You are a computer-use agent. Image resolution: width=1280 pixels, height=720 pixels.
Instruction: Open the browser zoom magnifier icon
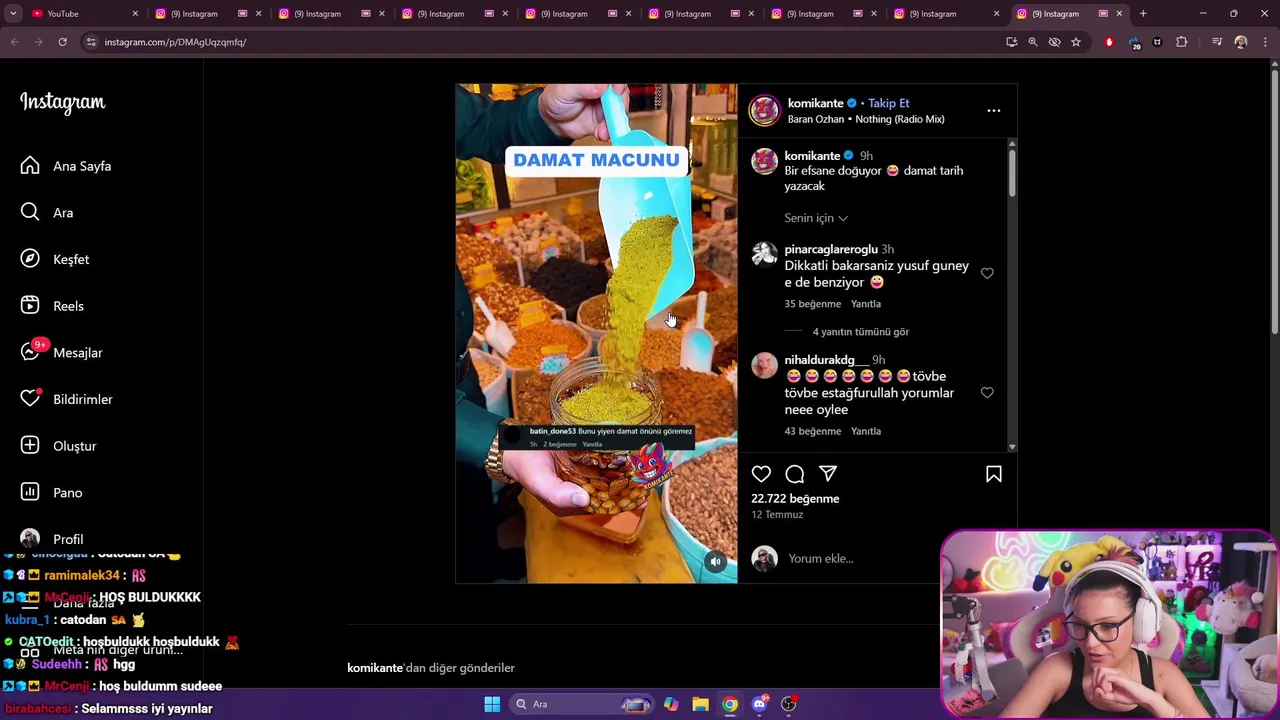pyautogui.click(x=1033, y=42)
